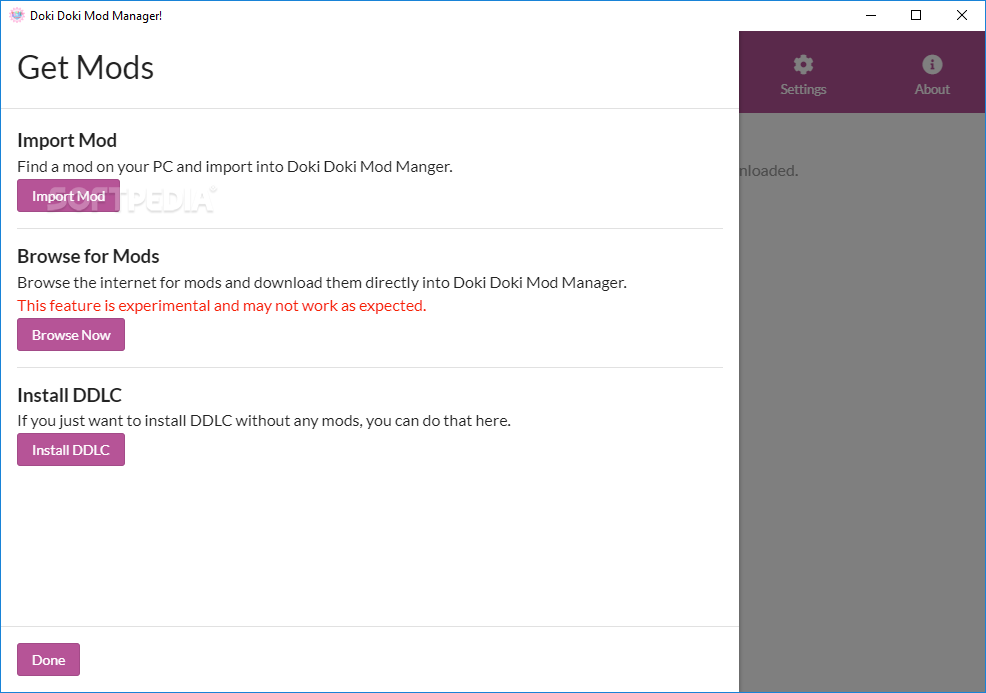Close the Doki Doki Mod Manager window
The width and height of the screenshot is (986, 693).
[x=961, y=15]
